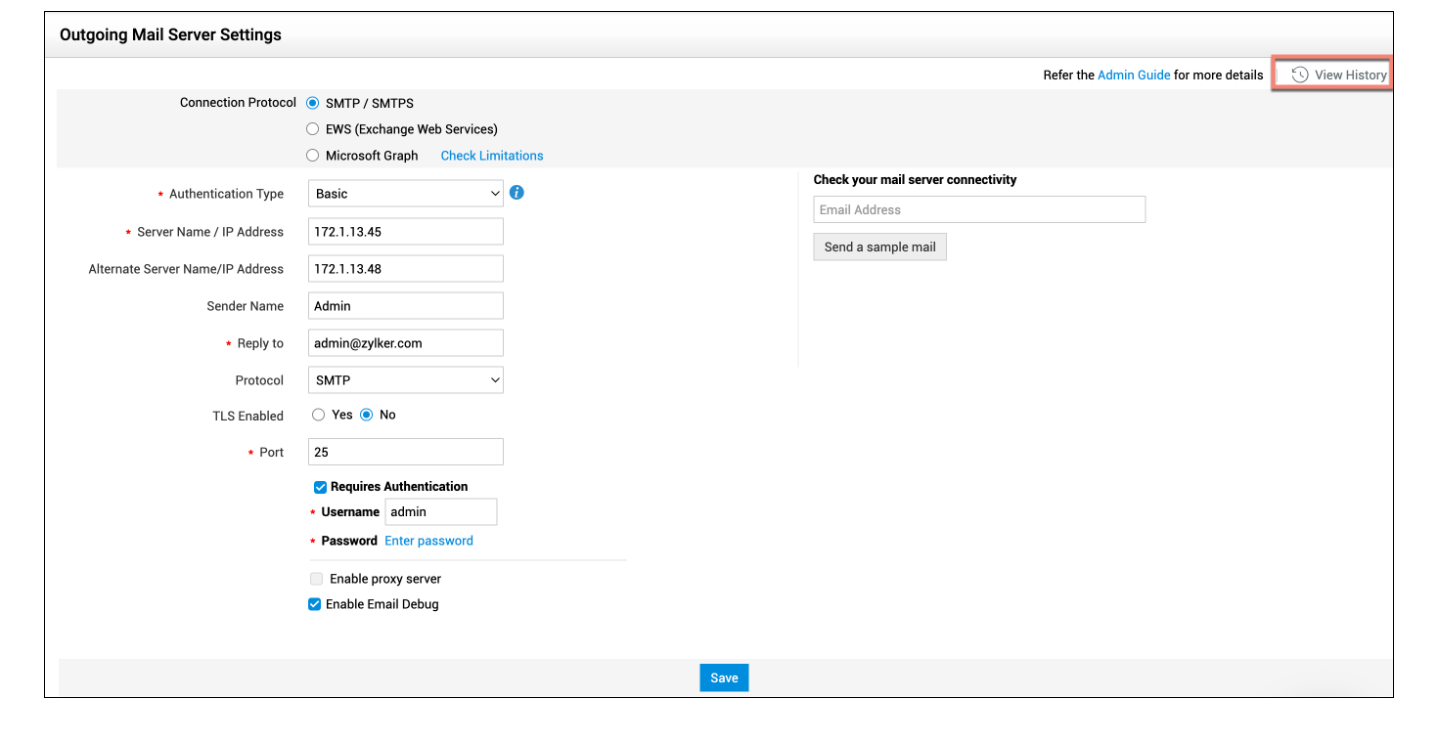Click the Authentication Type info icon
1445x747 pixels.
click(x=516, y=193)
